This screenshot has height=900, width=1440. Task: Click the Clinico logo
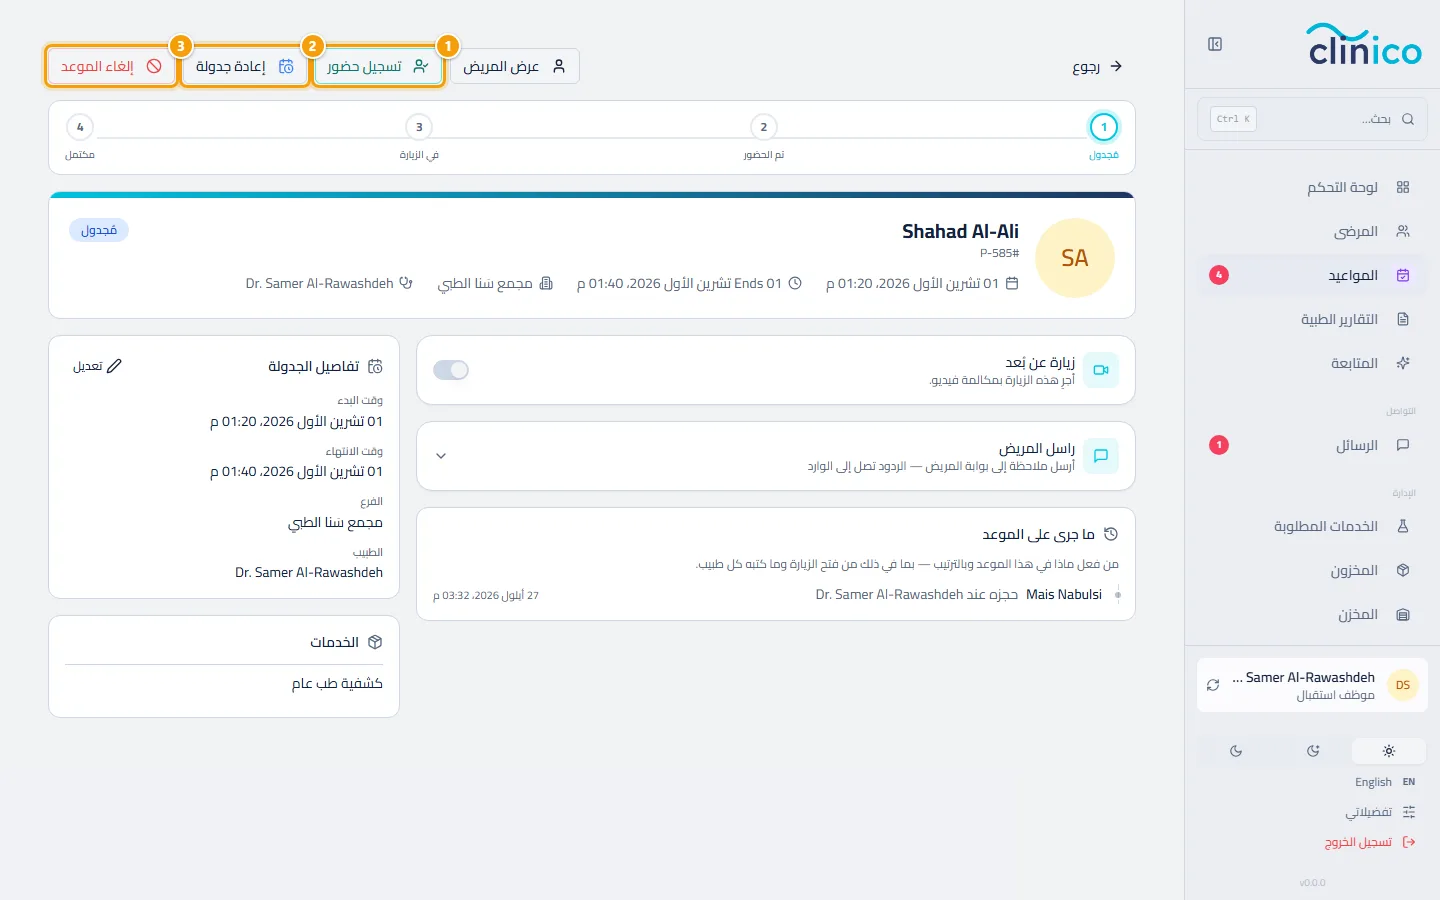(1365, 45)
